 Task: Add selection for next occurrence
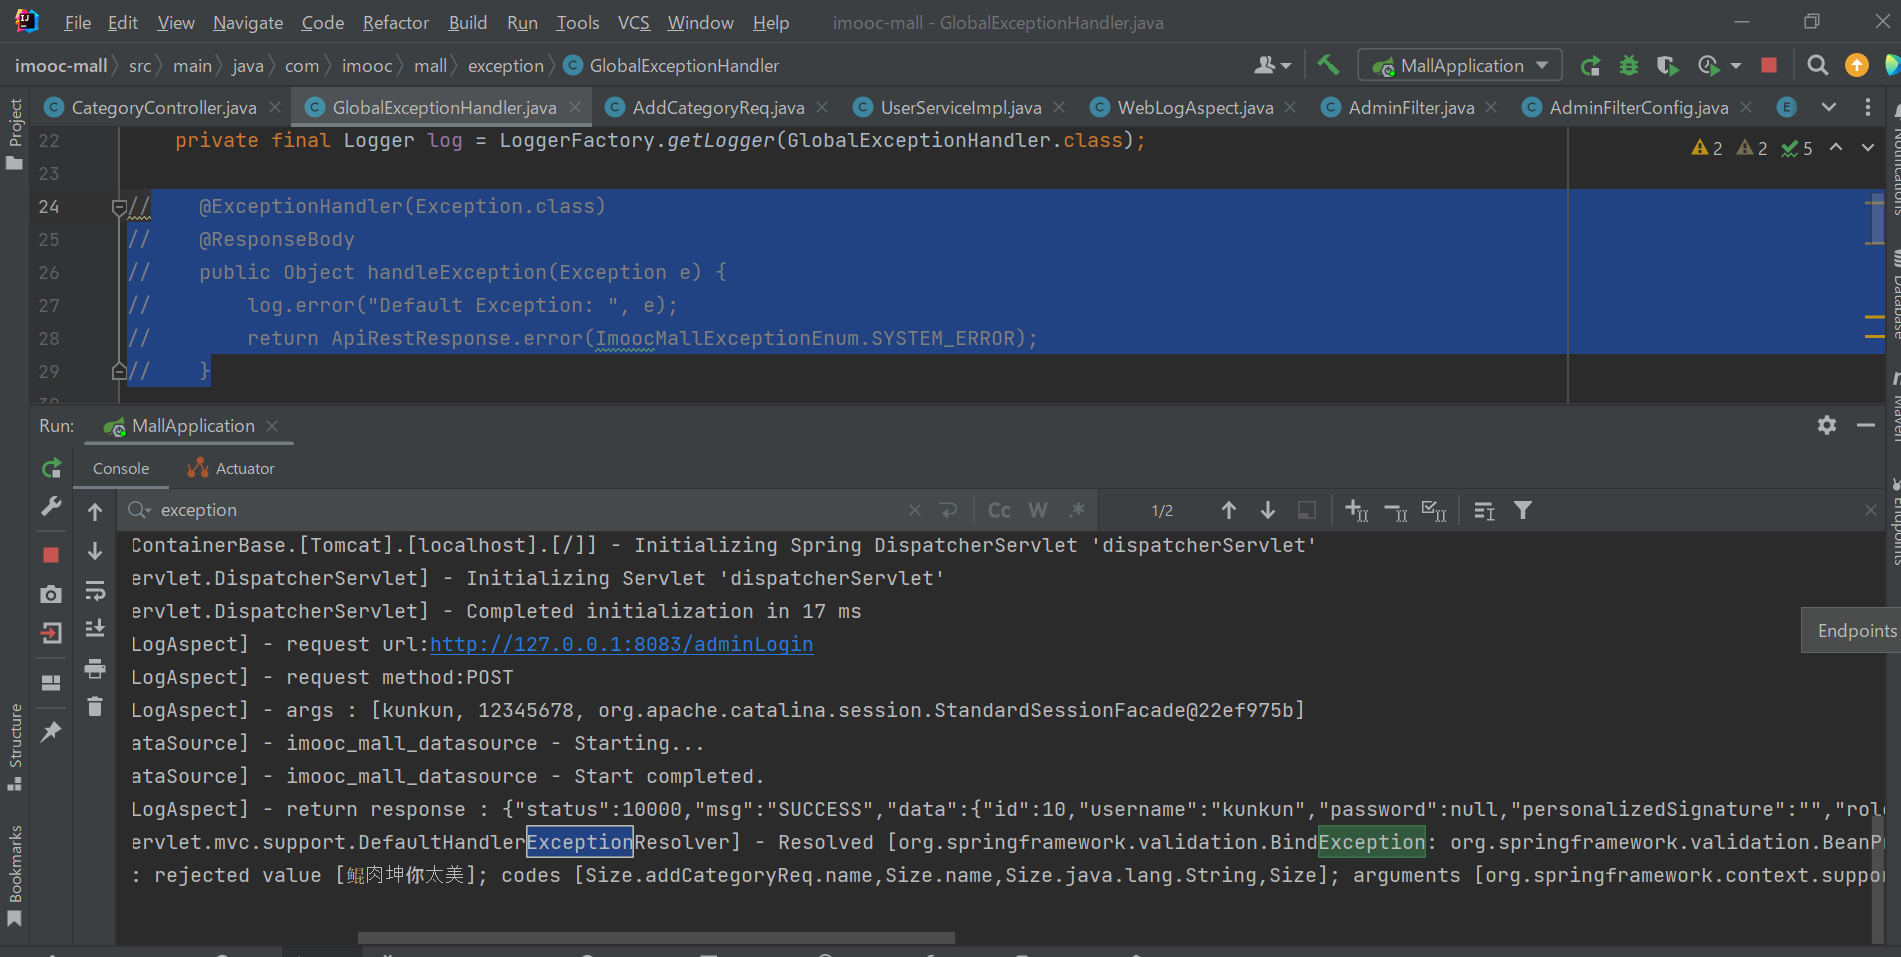point(1357,510)
